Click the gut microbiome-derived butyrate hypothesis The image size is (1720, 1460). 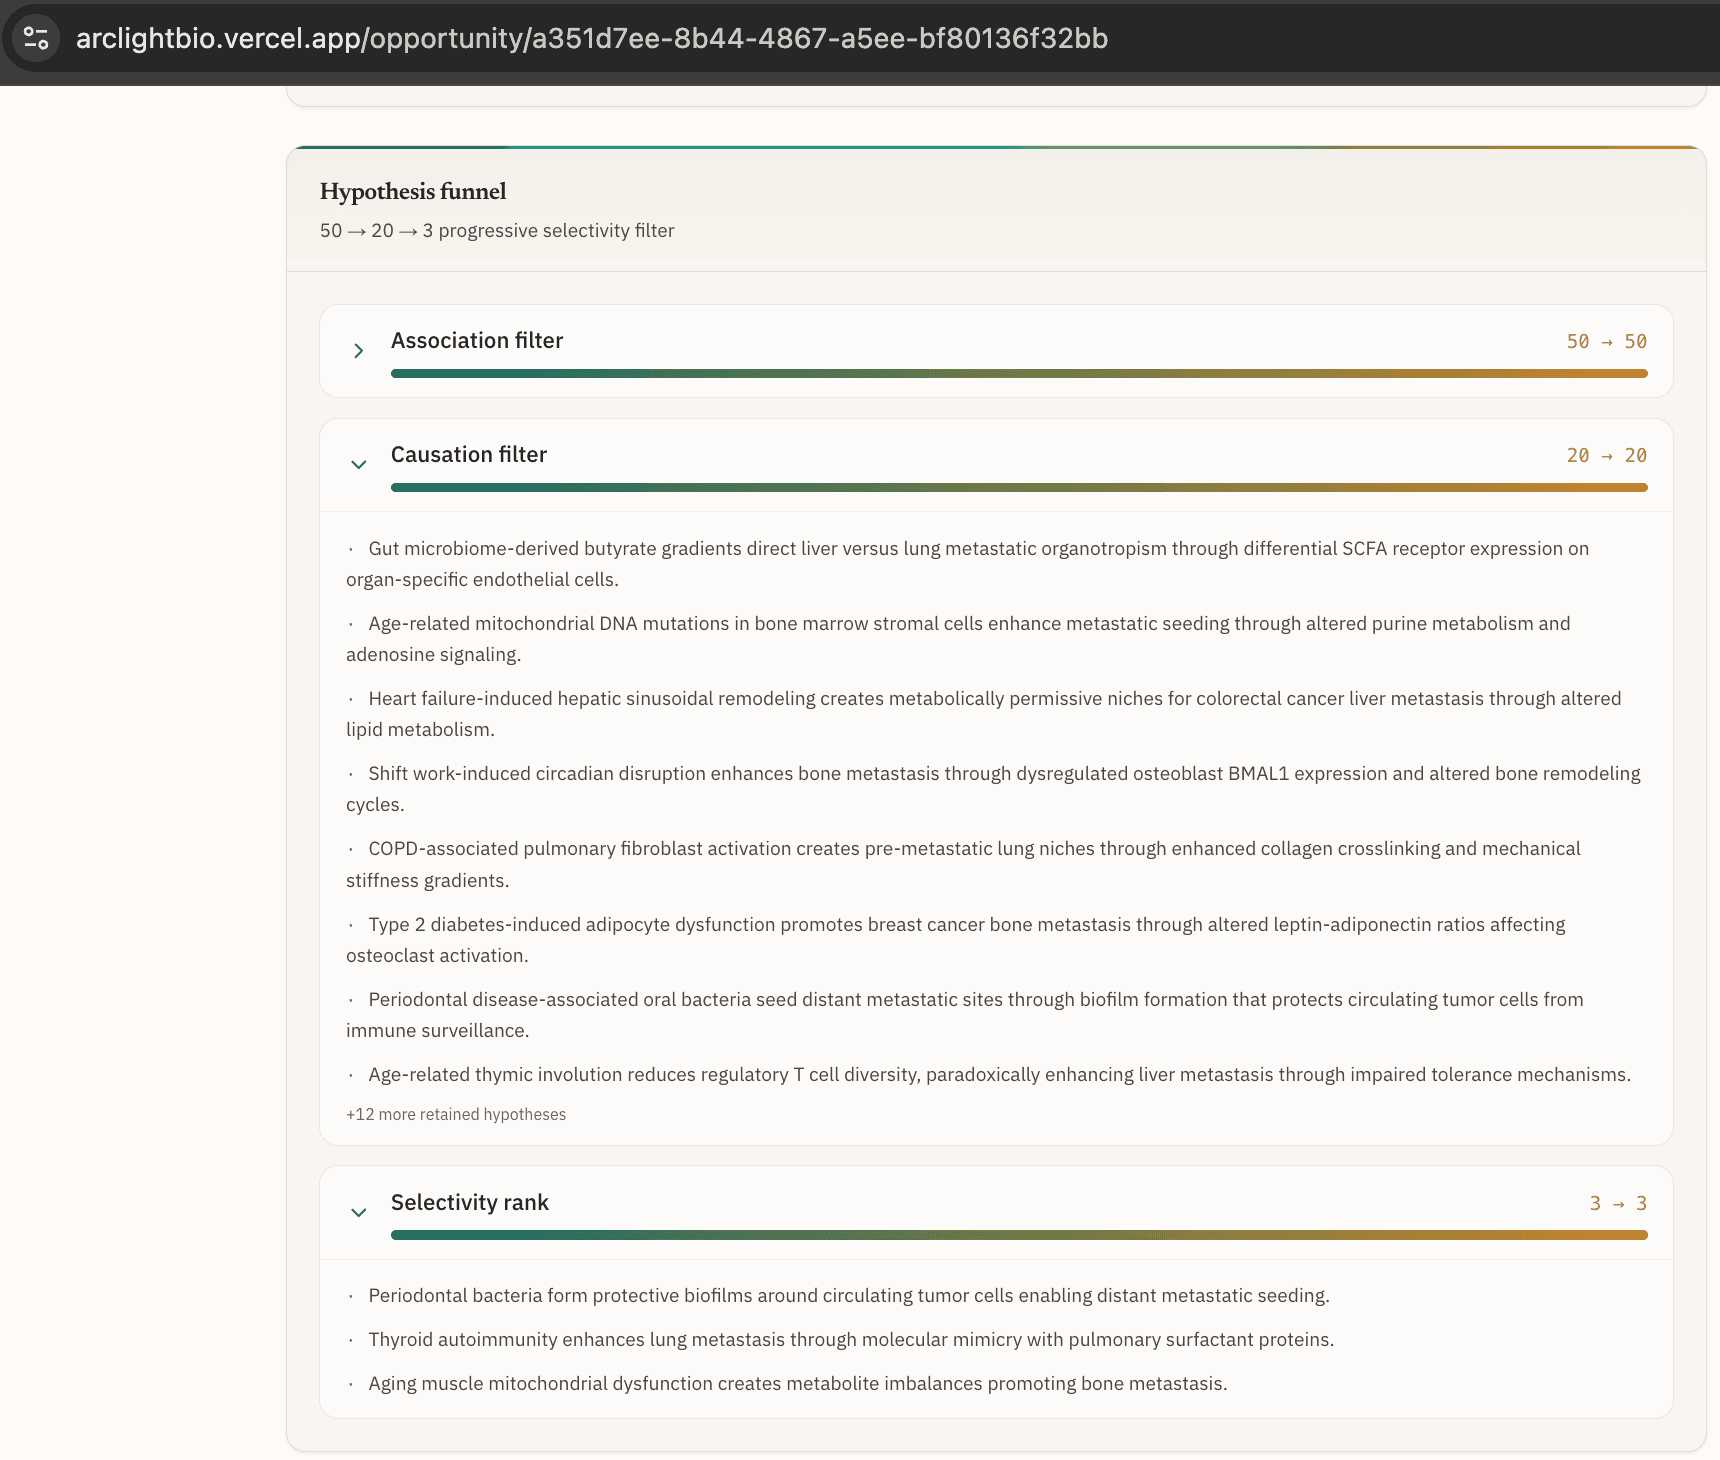968,564
